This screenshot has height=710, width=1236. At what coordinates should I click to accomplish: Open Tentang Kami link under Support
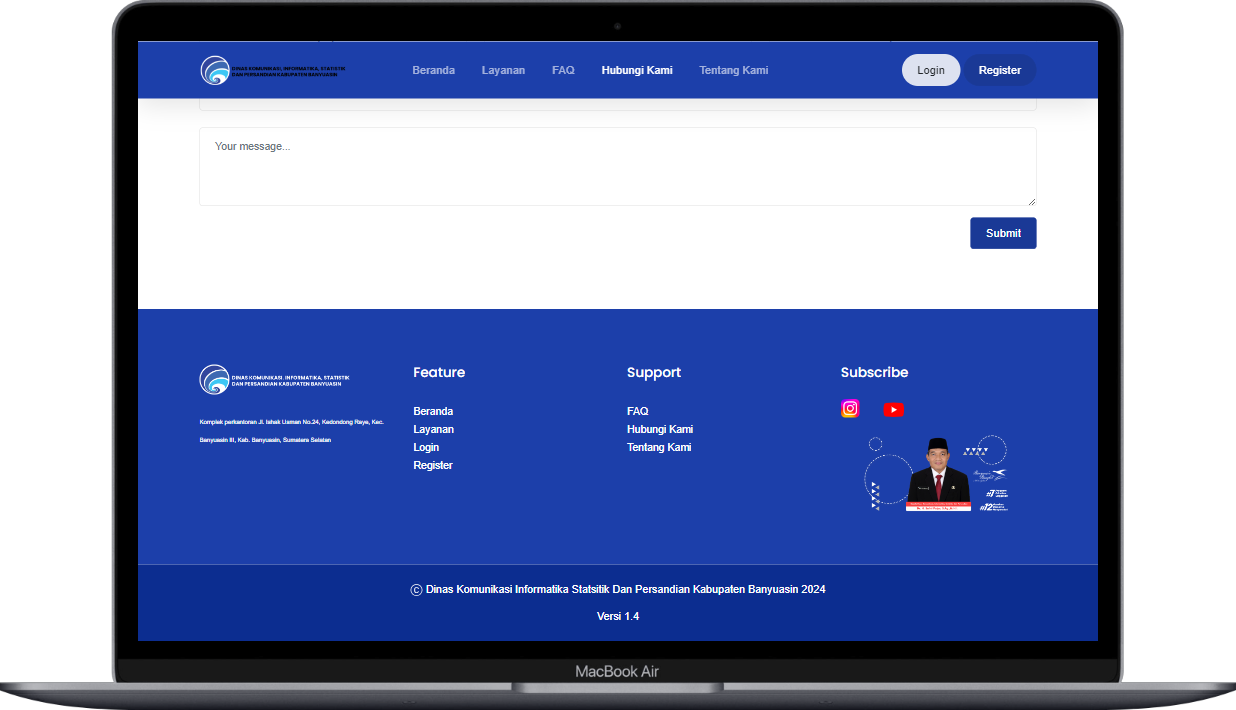pyautogui.click(x=659, y=447)
